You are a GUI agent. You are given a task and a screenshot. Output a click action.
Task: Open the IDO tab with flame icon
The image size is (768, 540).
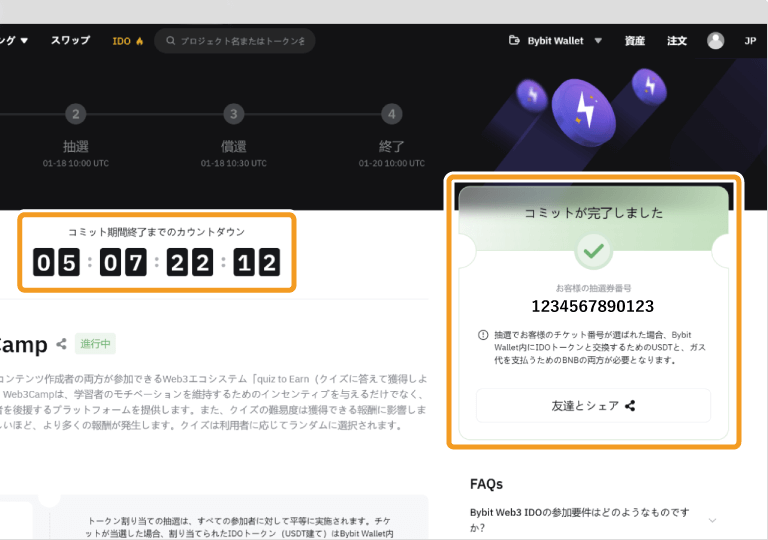point(128,41)
